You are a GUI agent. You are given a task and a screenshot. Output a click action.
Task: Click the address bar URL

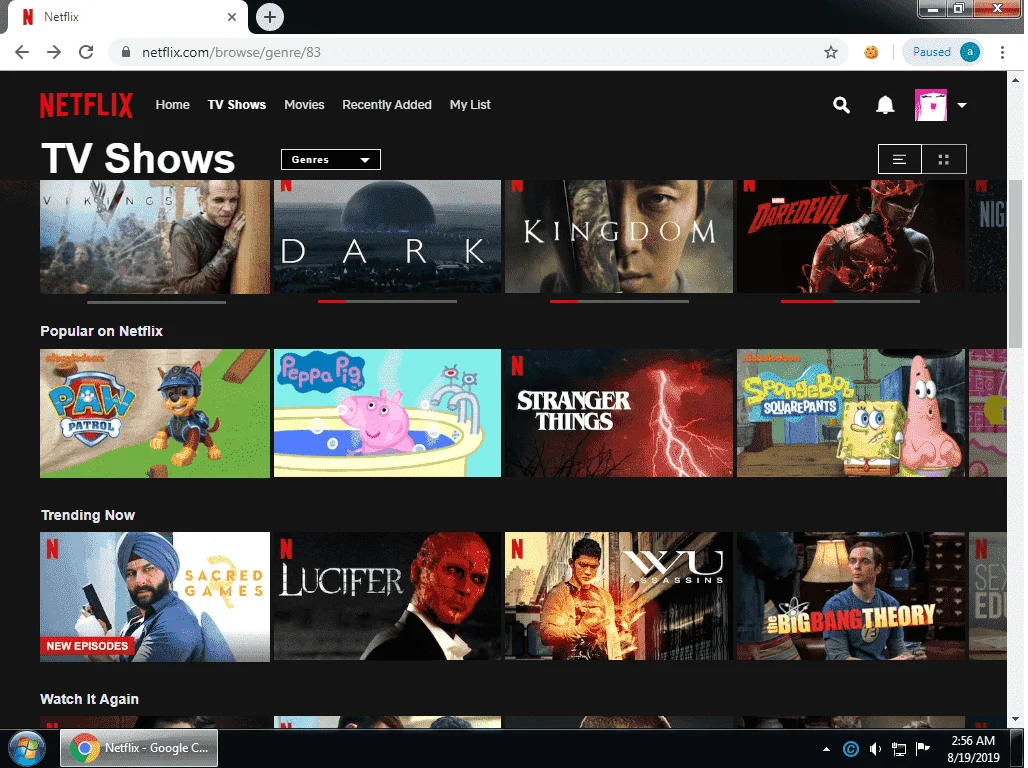(231, 52)
